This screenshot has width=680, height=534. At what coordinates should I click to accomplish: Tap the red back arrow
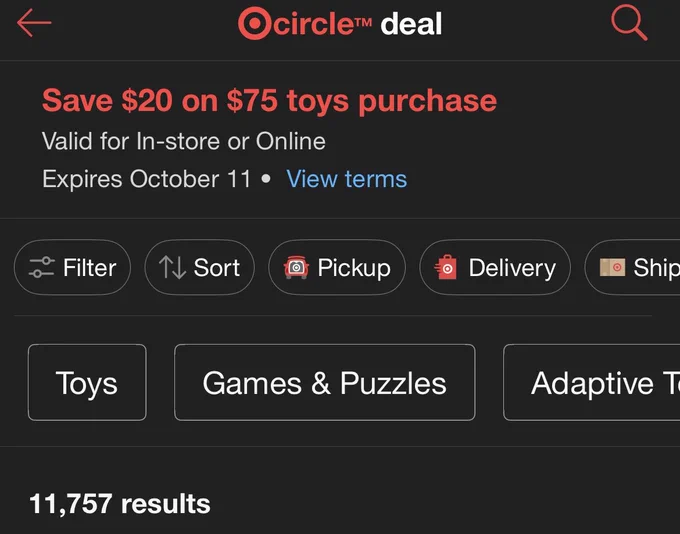[x=34, y=23]
